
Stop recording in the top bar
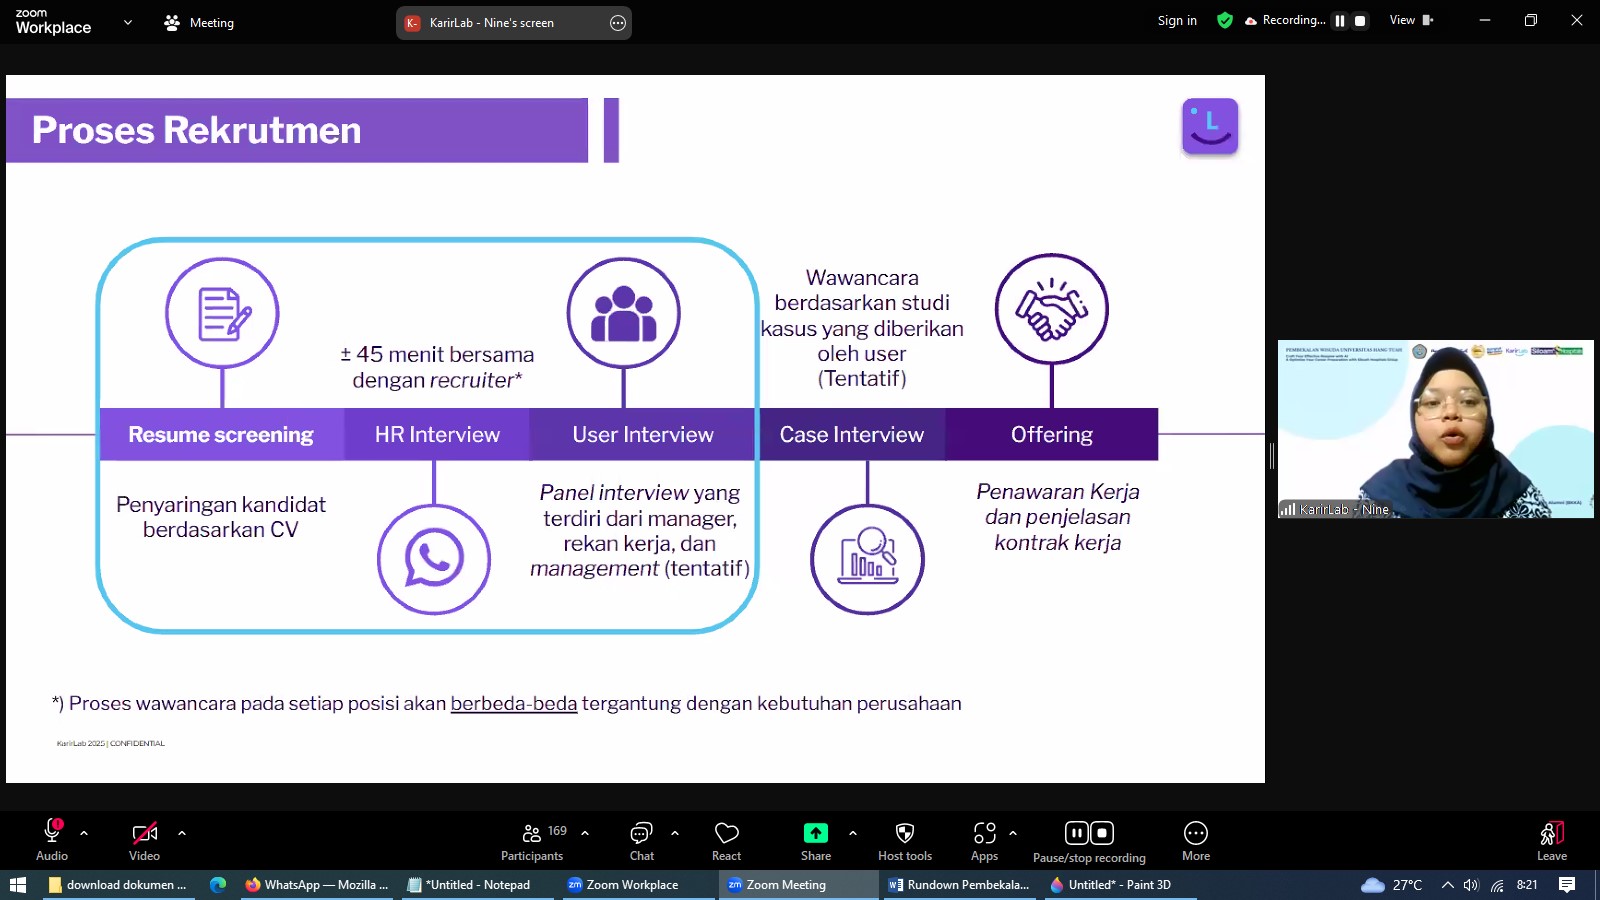click(x=1360, y=21)
